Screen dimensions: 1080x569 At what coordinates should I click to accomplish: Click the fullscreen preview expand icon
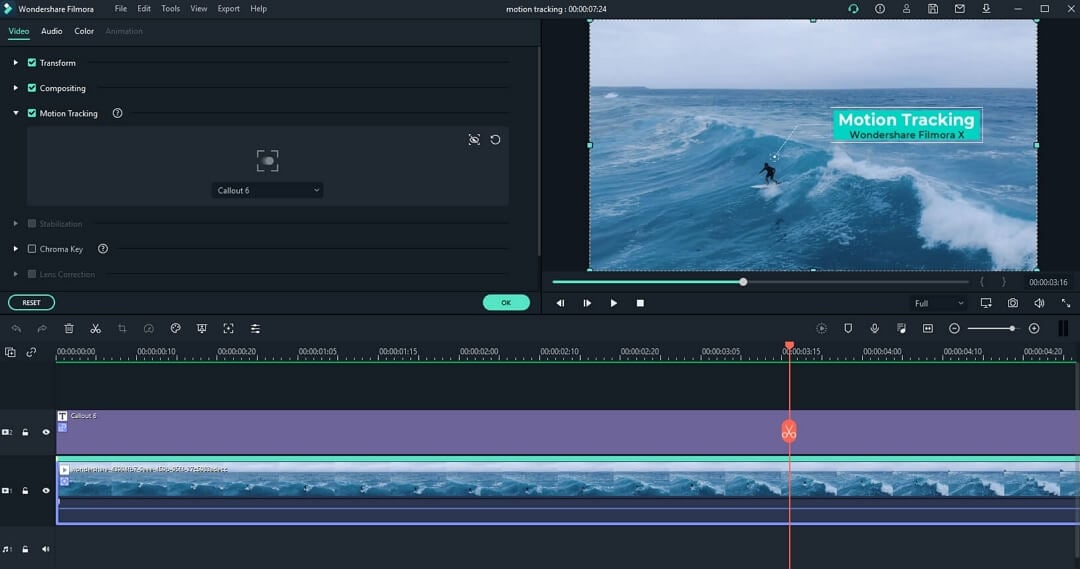pos(1066,303)
